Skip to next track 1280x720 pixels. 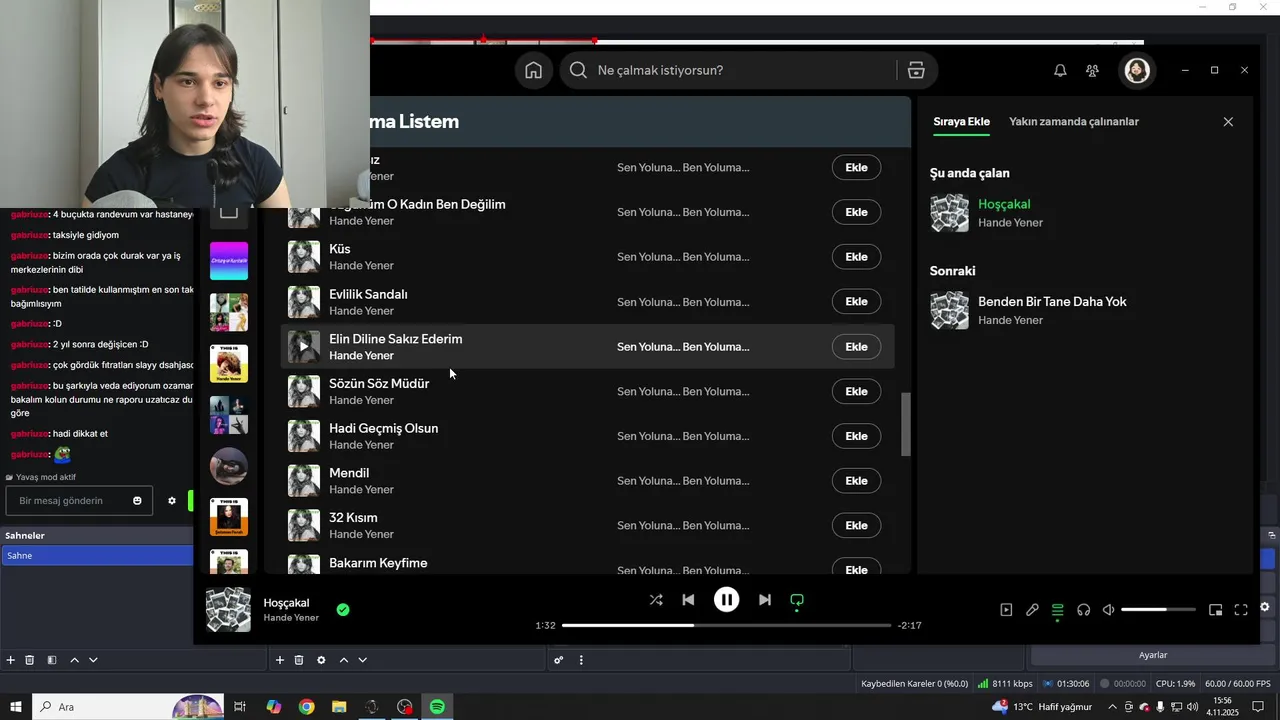point(765,600)
